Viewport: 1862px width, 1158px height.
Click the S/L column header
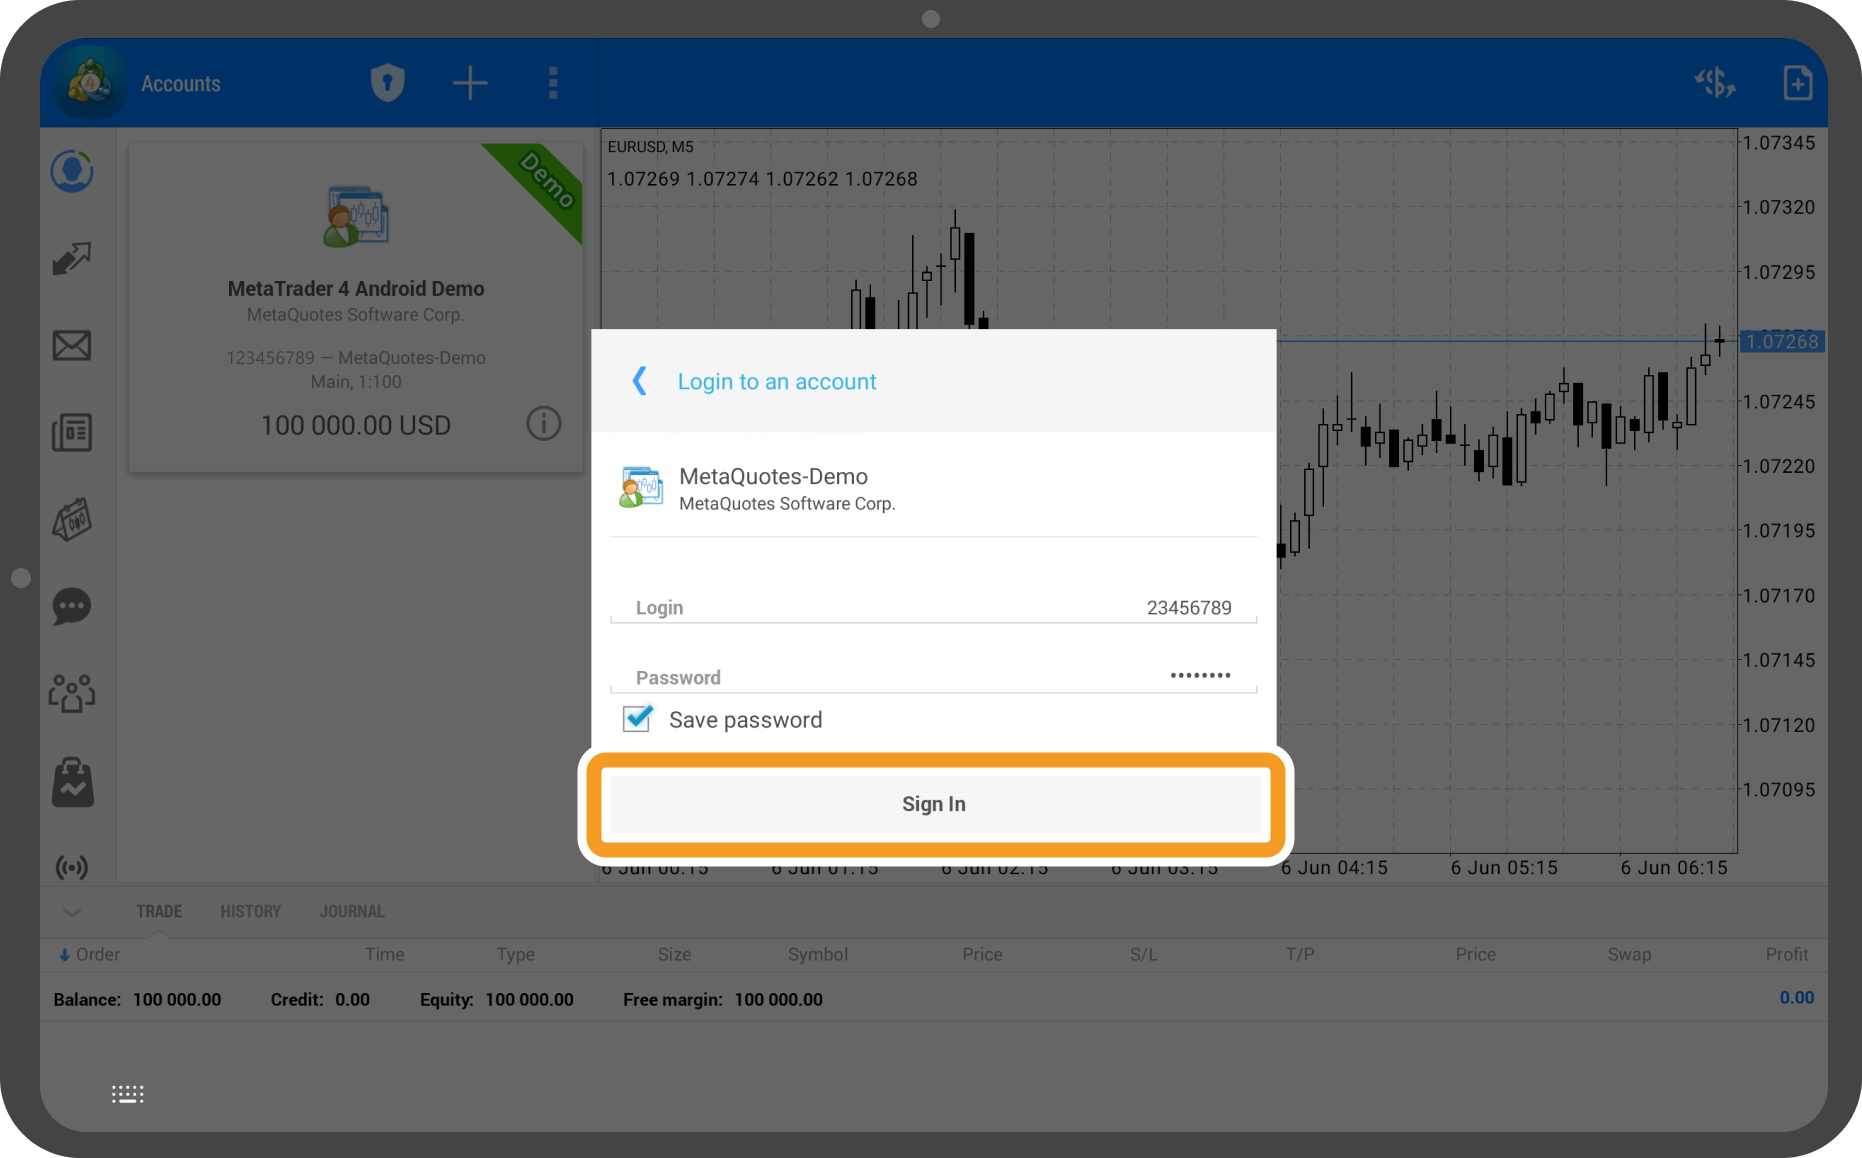pos(1144,954)
